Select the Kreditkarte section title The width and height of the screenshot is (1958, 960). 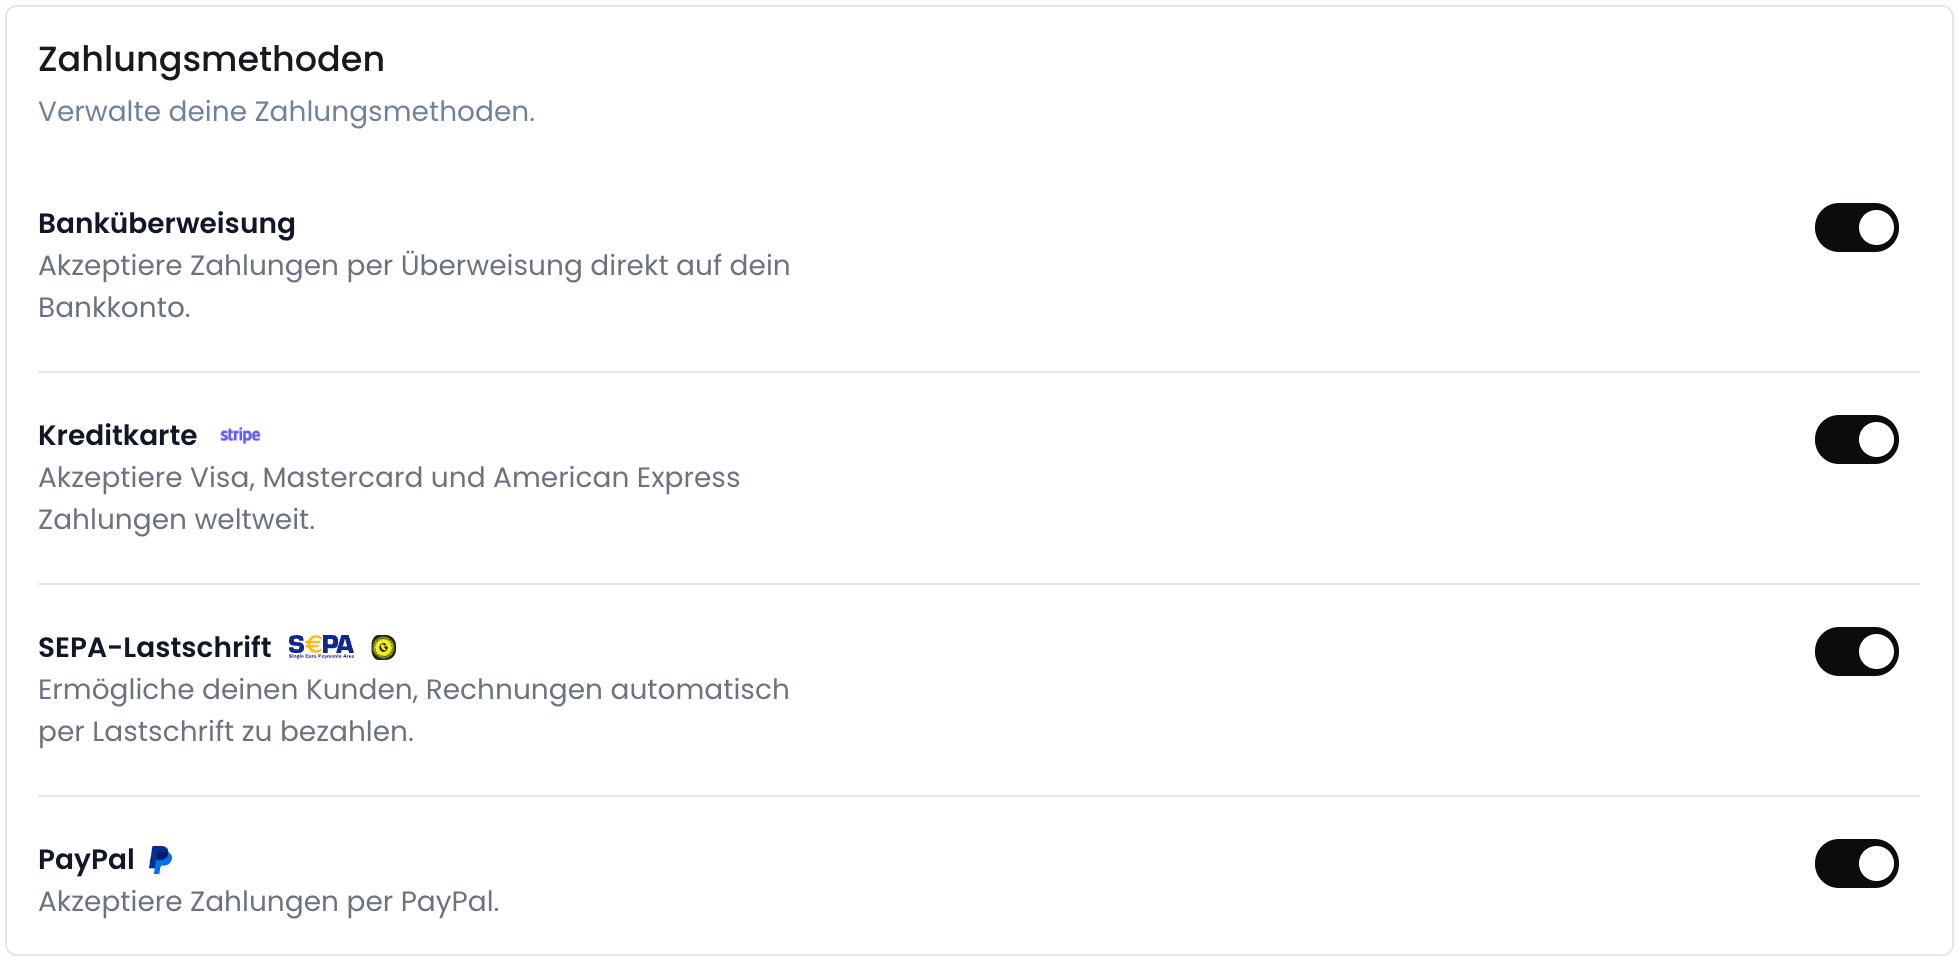click(x=116, y=435)
